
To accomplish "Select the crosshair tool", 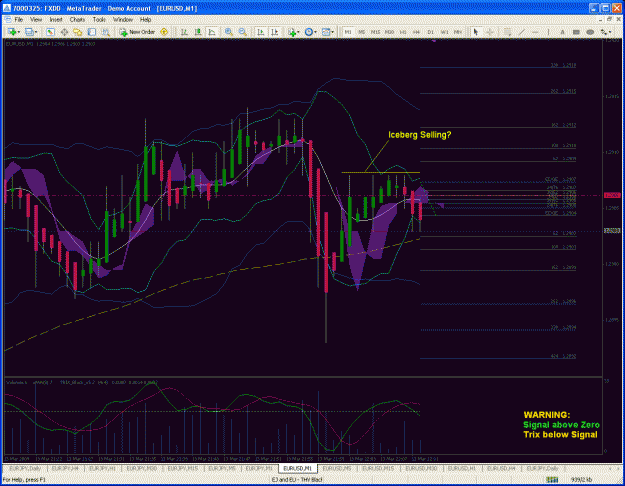I will [490, 32].
